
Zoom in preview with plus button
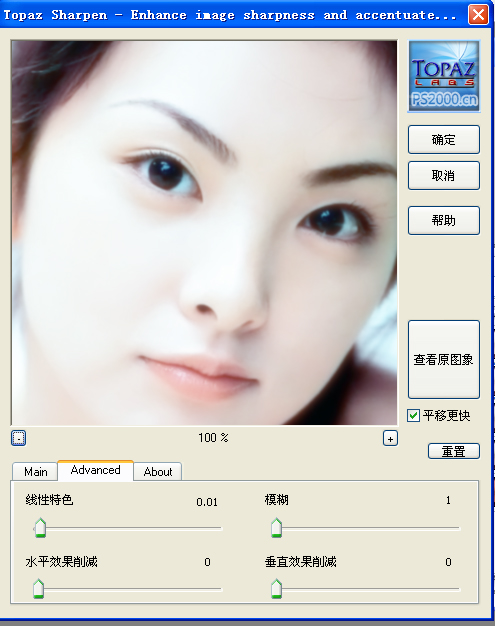pyautogui.click(x=390, y=438)
